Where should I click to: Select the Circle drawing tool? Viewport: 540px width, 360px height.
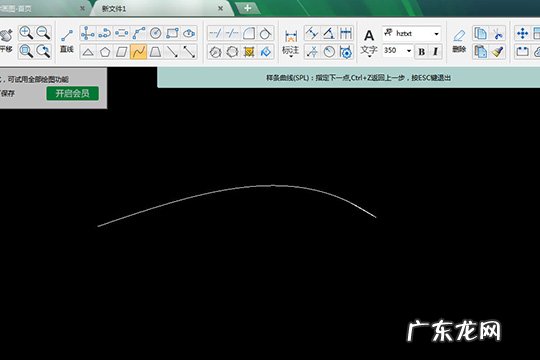click(x=156, y=33)
